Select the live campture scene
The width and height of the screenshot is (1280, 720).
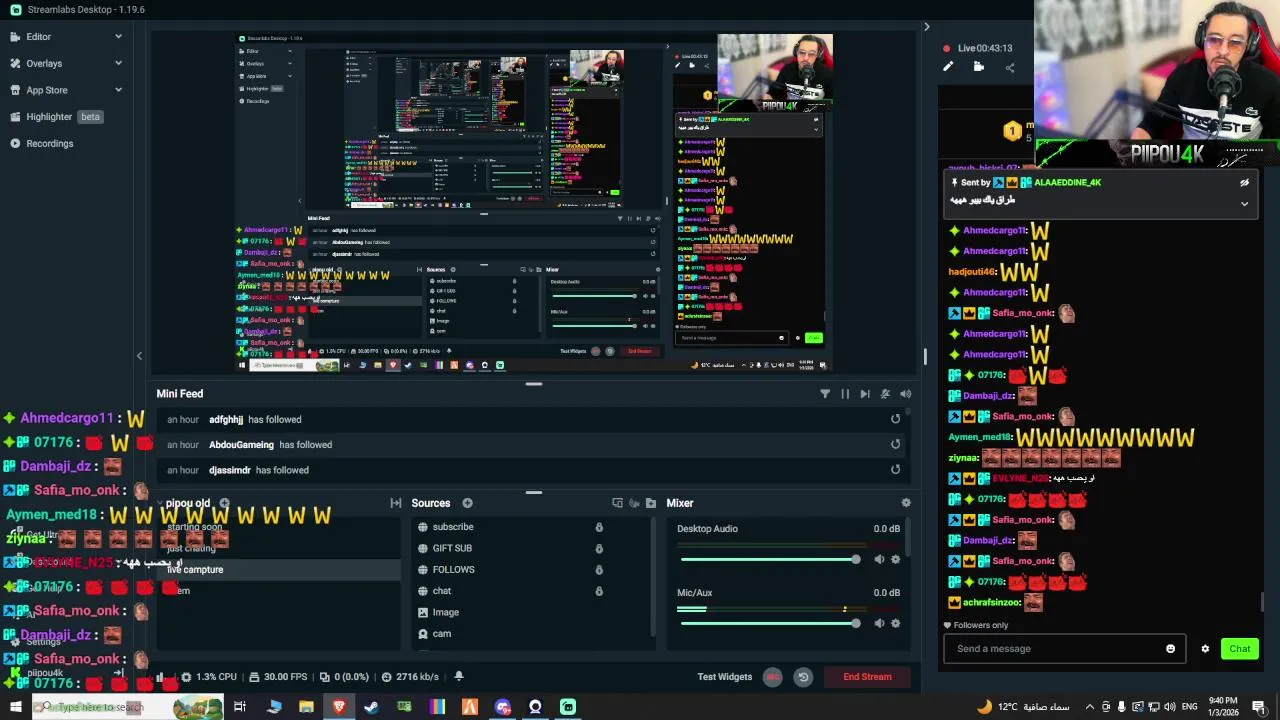pyautogui.click(x=280, y=570)
